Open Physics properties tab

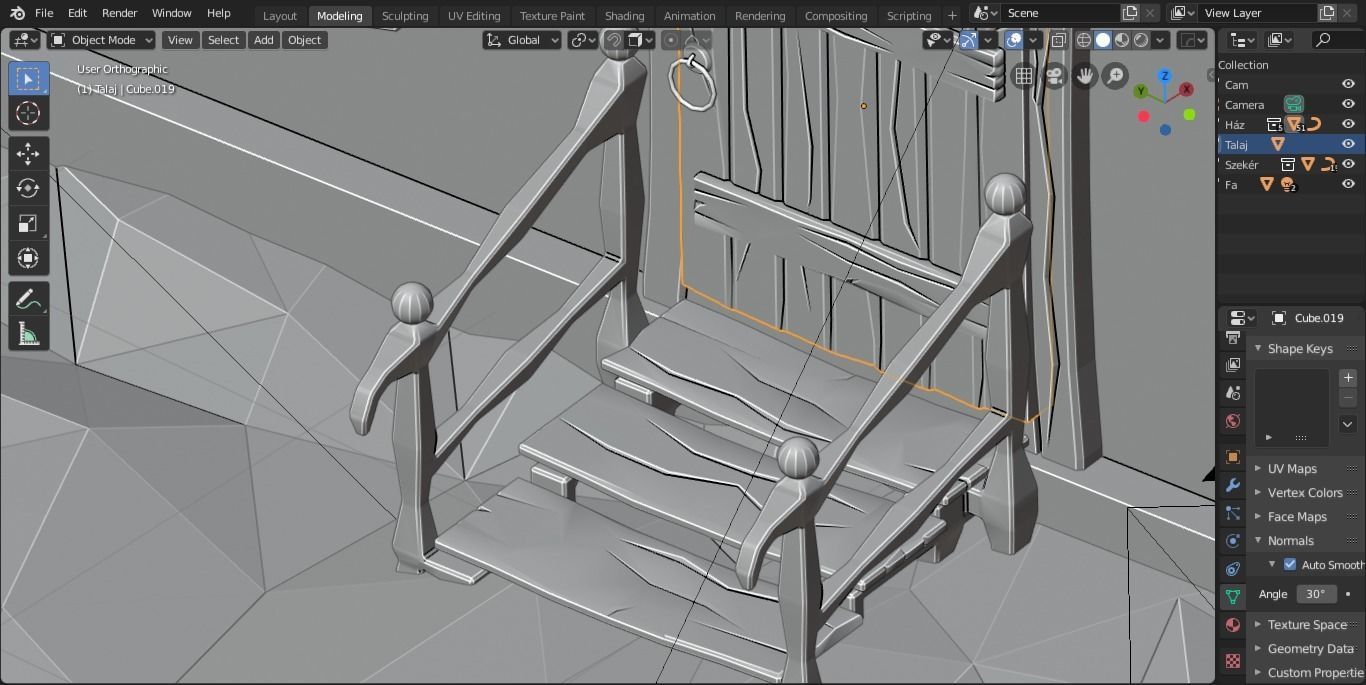pos(1232,541)
